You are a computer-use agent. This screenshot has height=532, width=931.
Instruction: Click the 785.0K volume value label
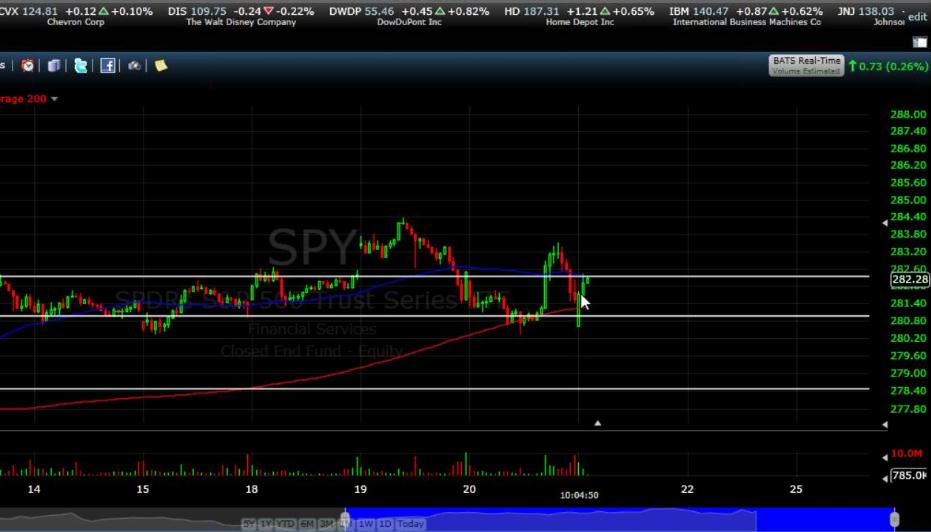[x=910, y=475]
